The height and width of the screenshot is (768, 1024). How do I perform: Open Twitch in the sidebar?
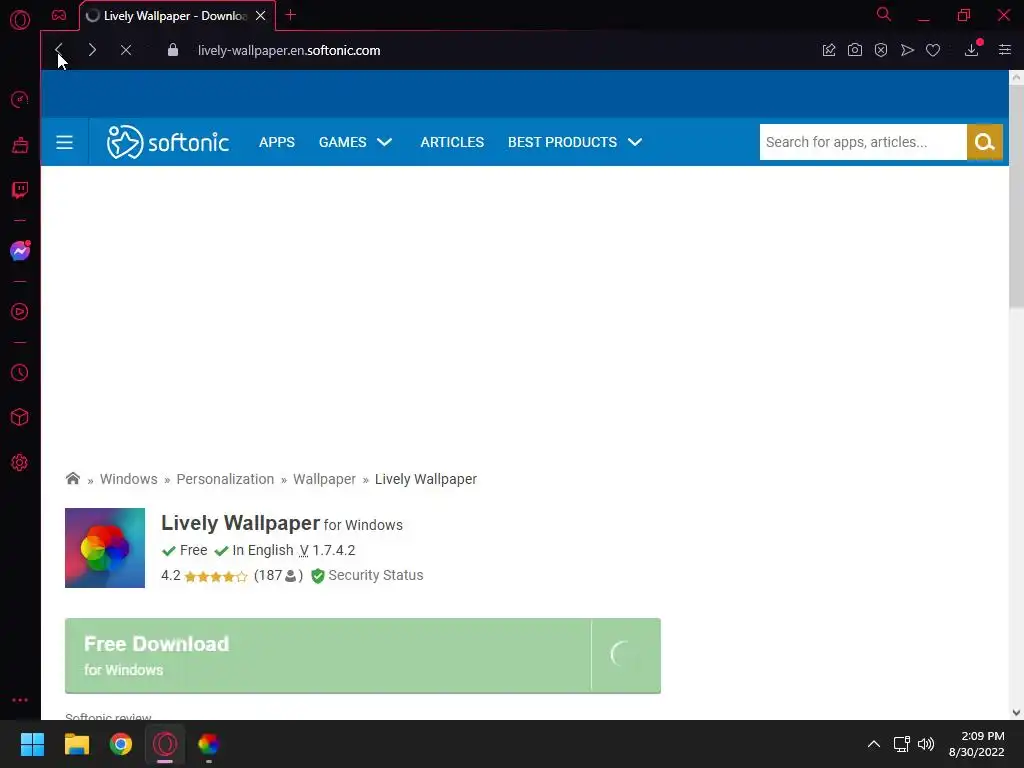pos(20,190)
